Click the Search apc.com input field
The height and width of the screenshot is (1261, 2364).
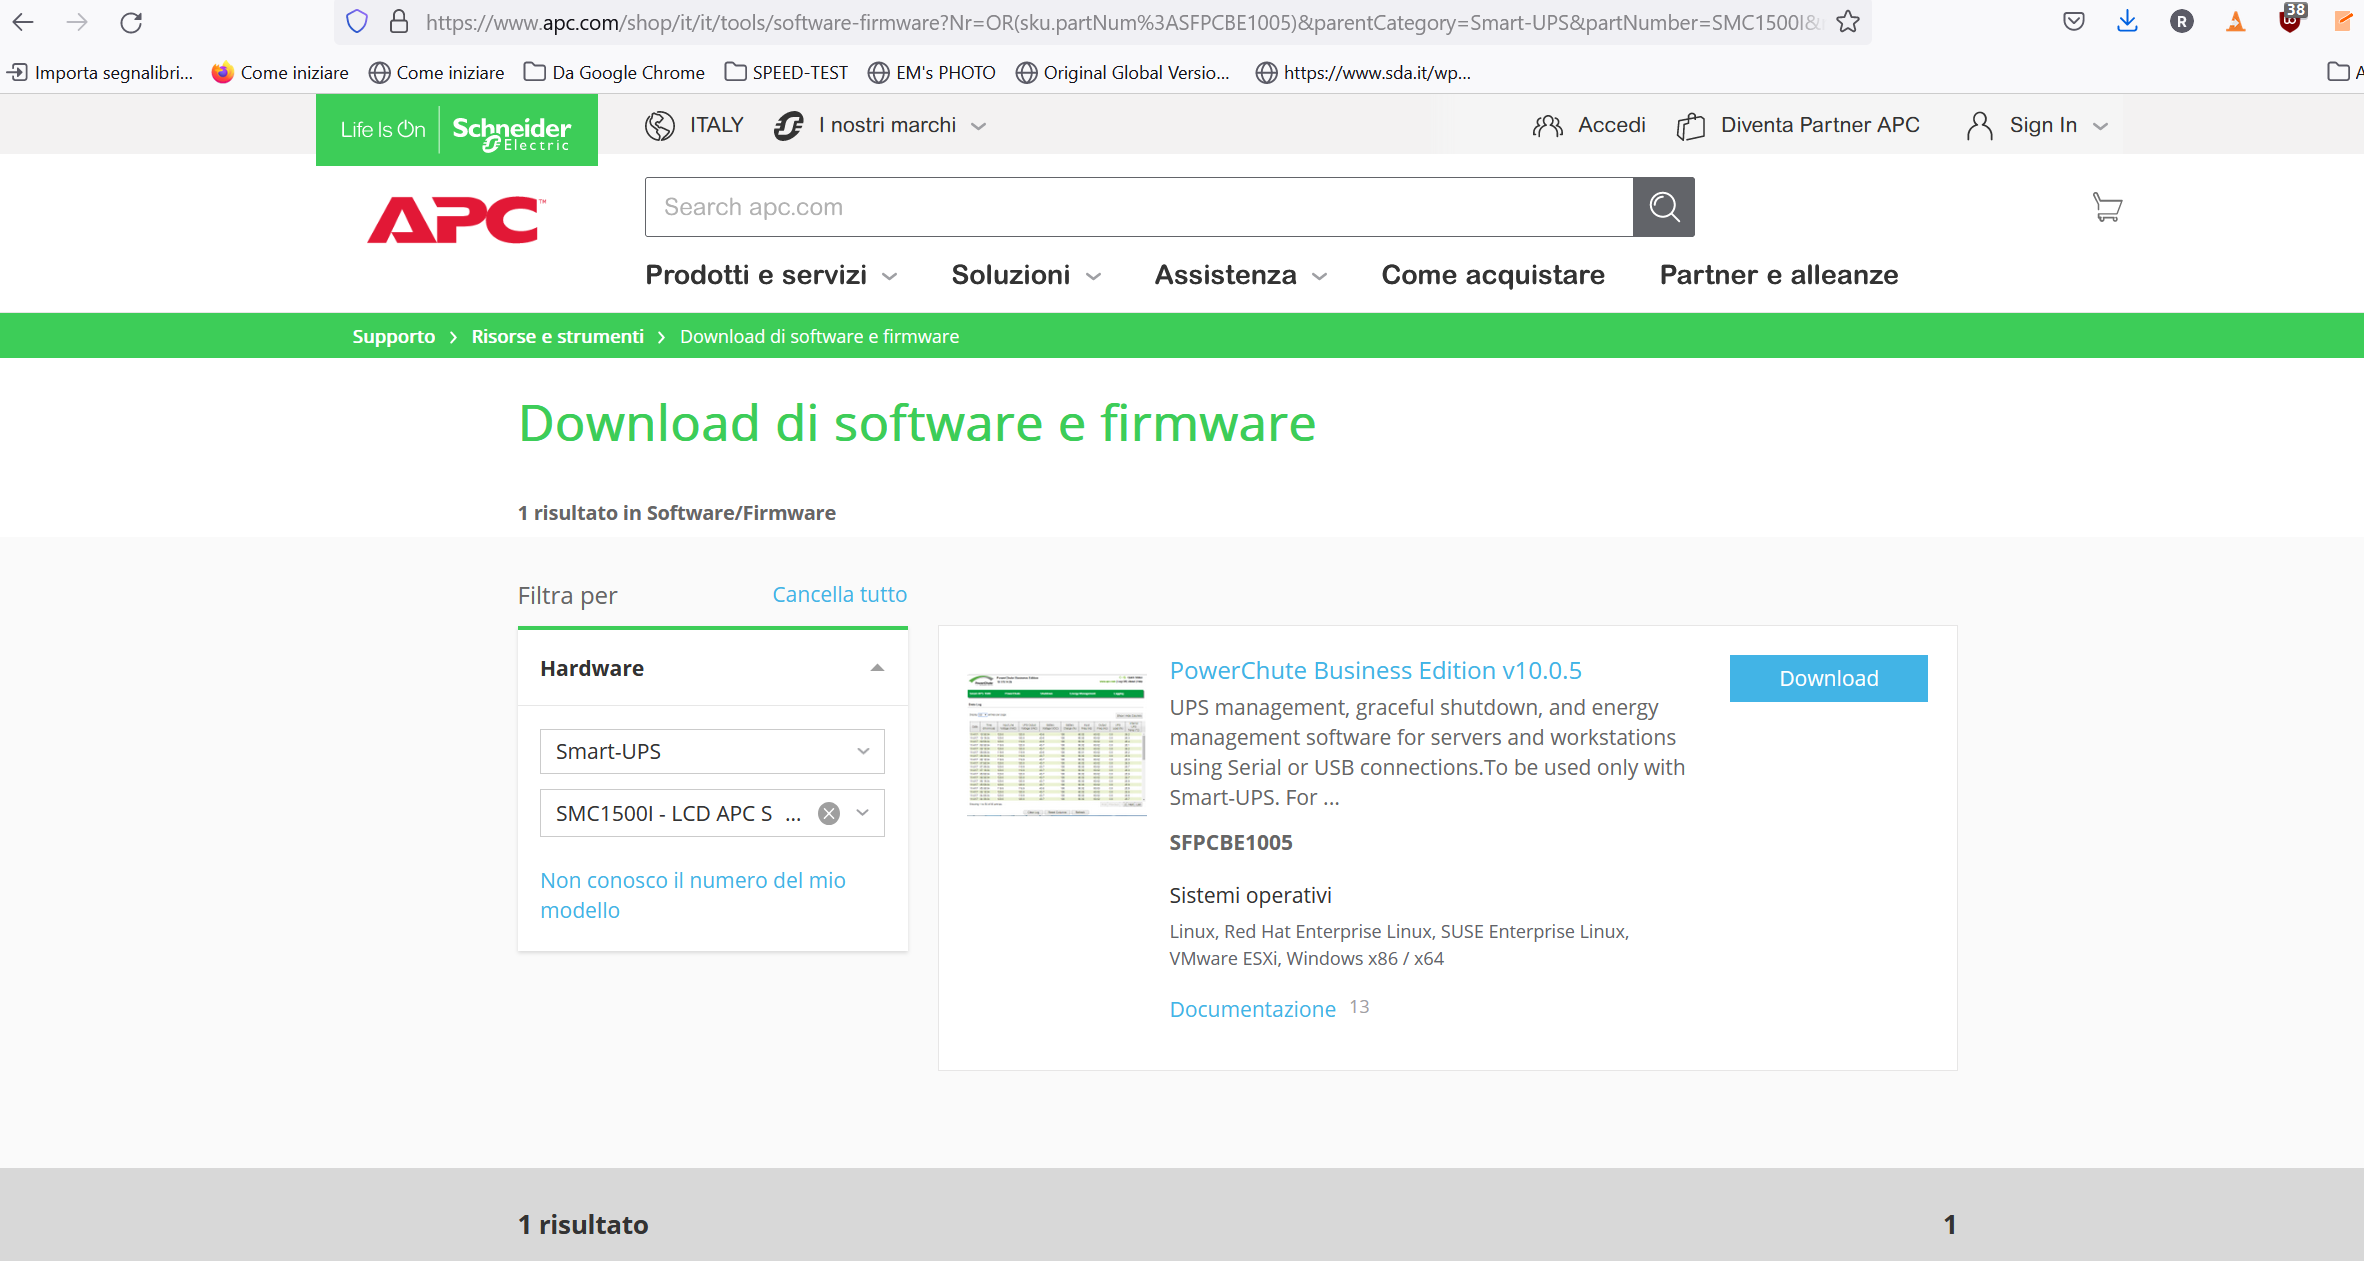pos(1138,207)
